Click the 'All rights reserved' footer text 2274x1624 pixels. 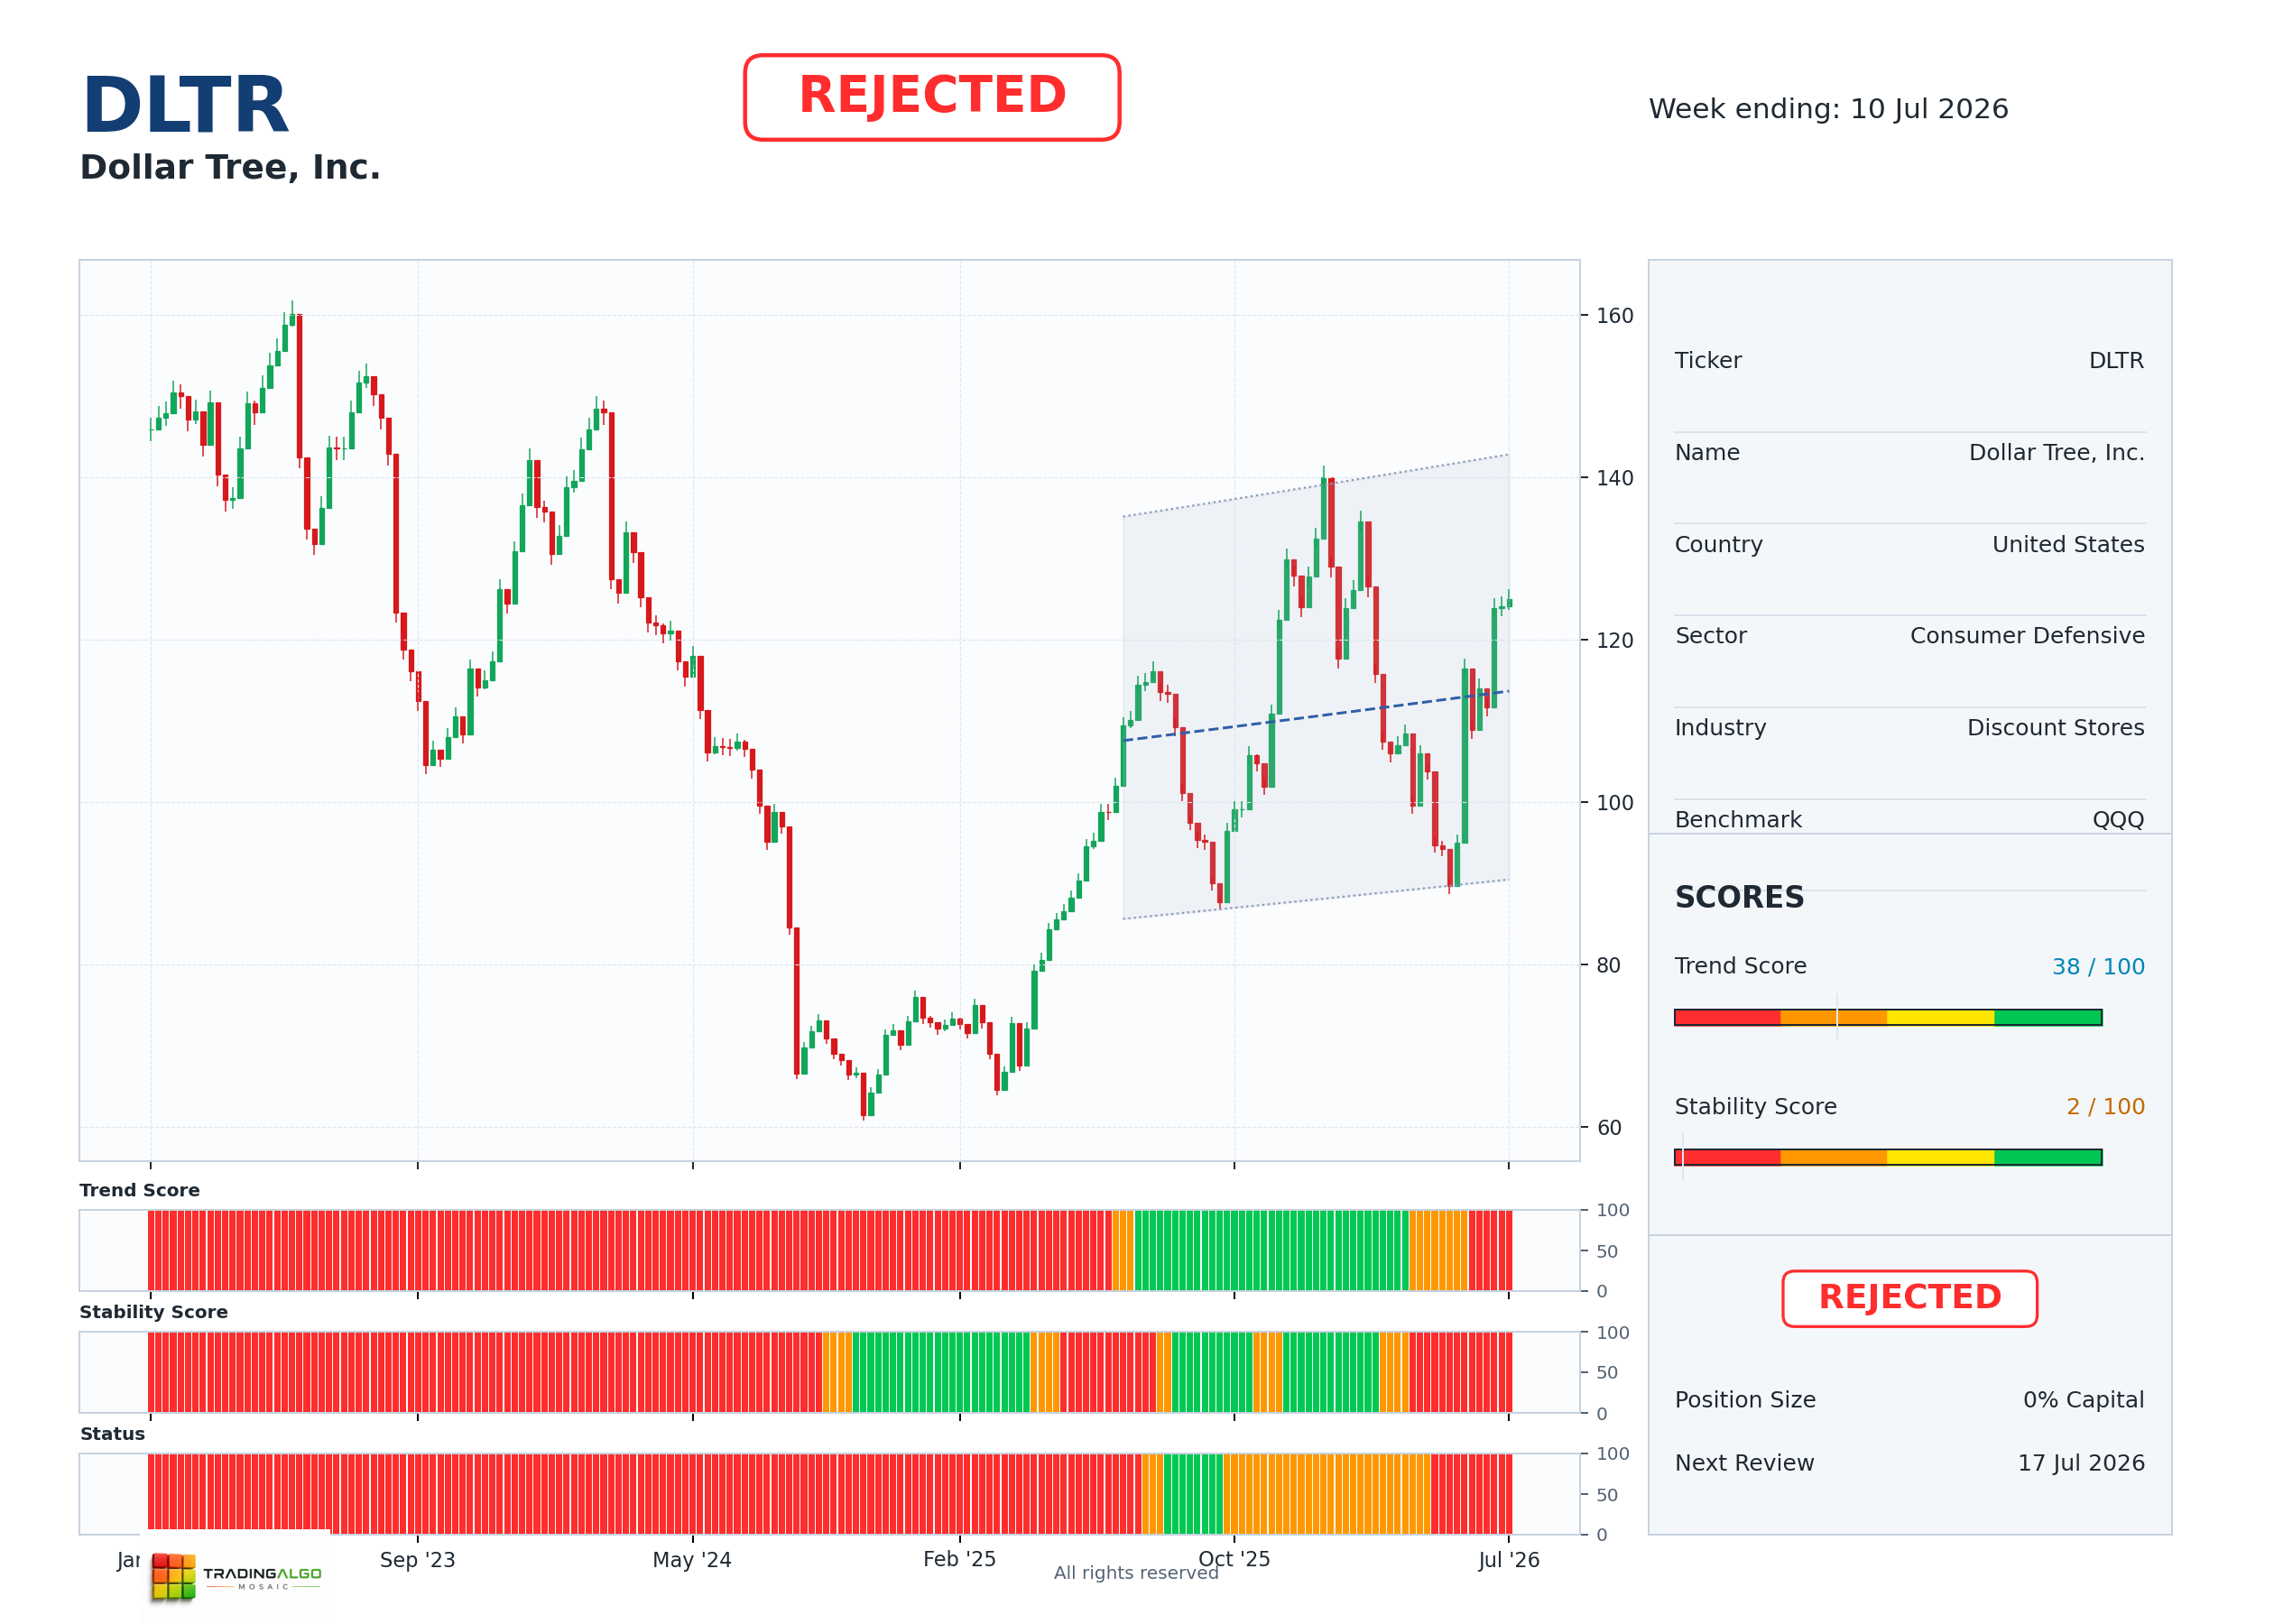(x=1136, y=1573)
